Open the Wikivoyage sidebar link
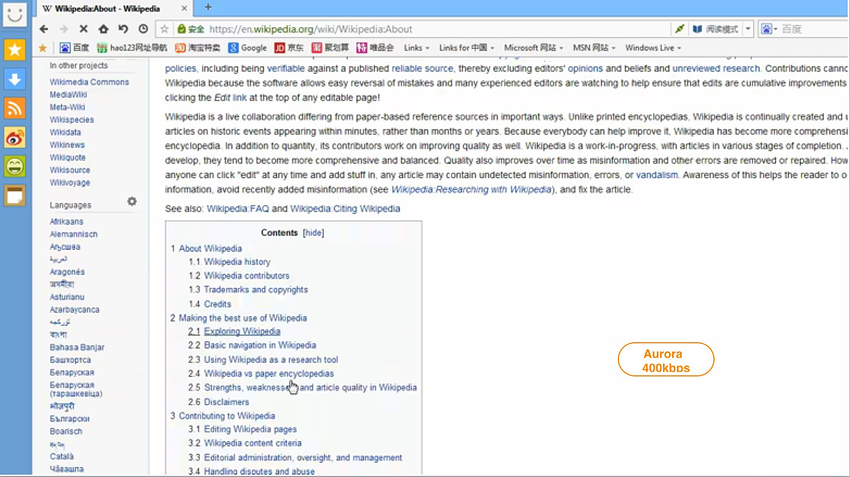The image size is (850, 477). click(x=70, y=183)
